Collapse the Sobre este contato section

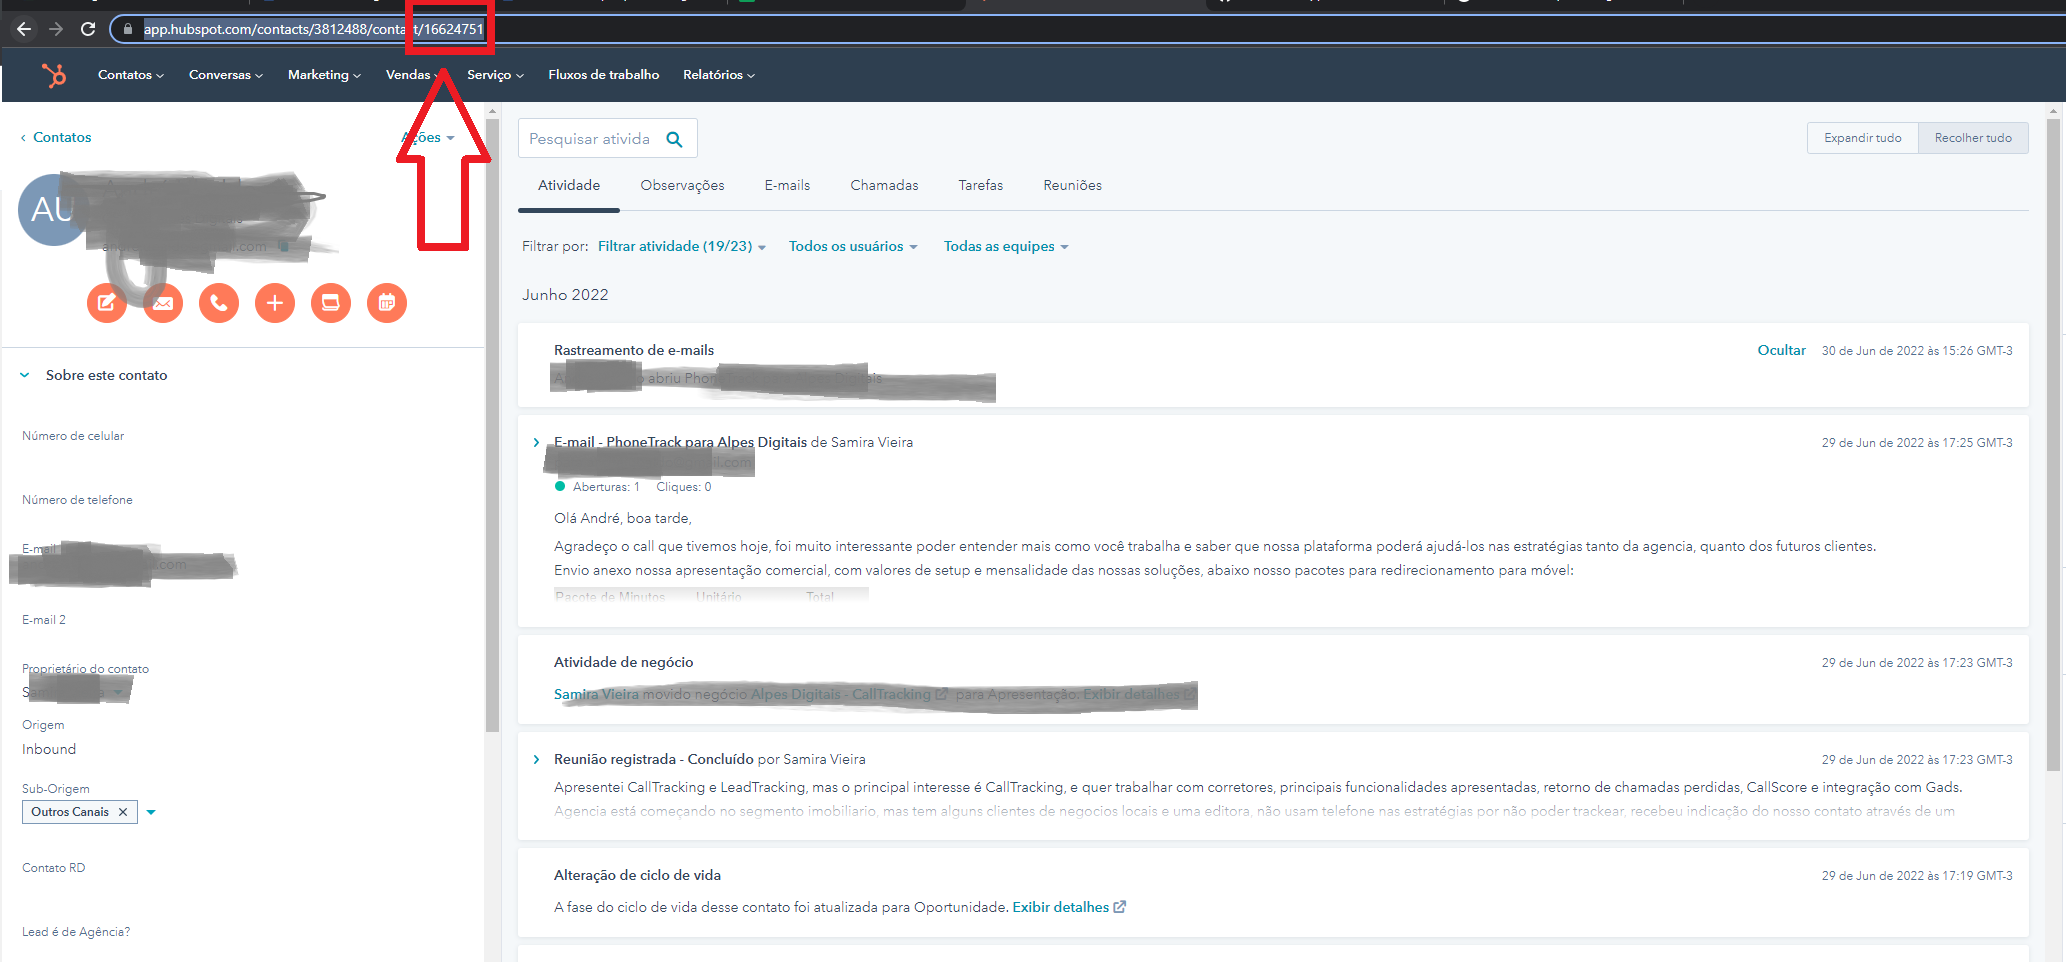[x=23, y=375]
